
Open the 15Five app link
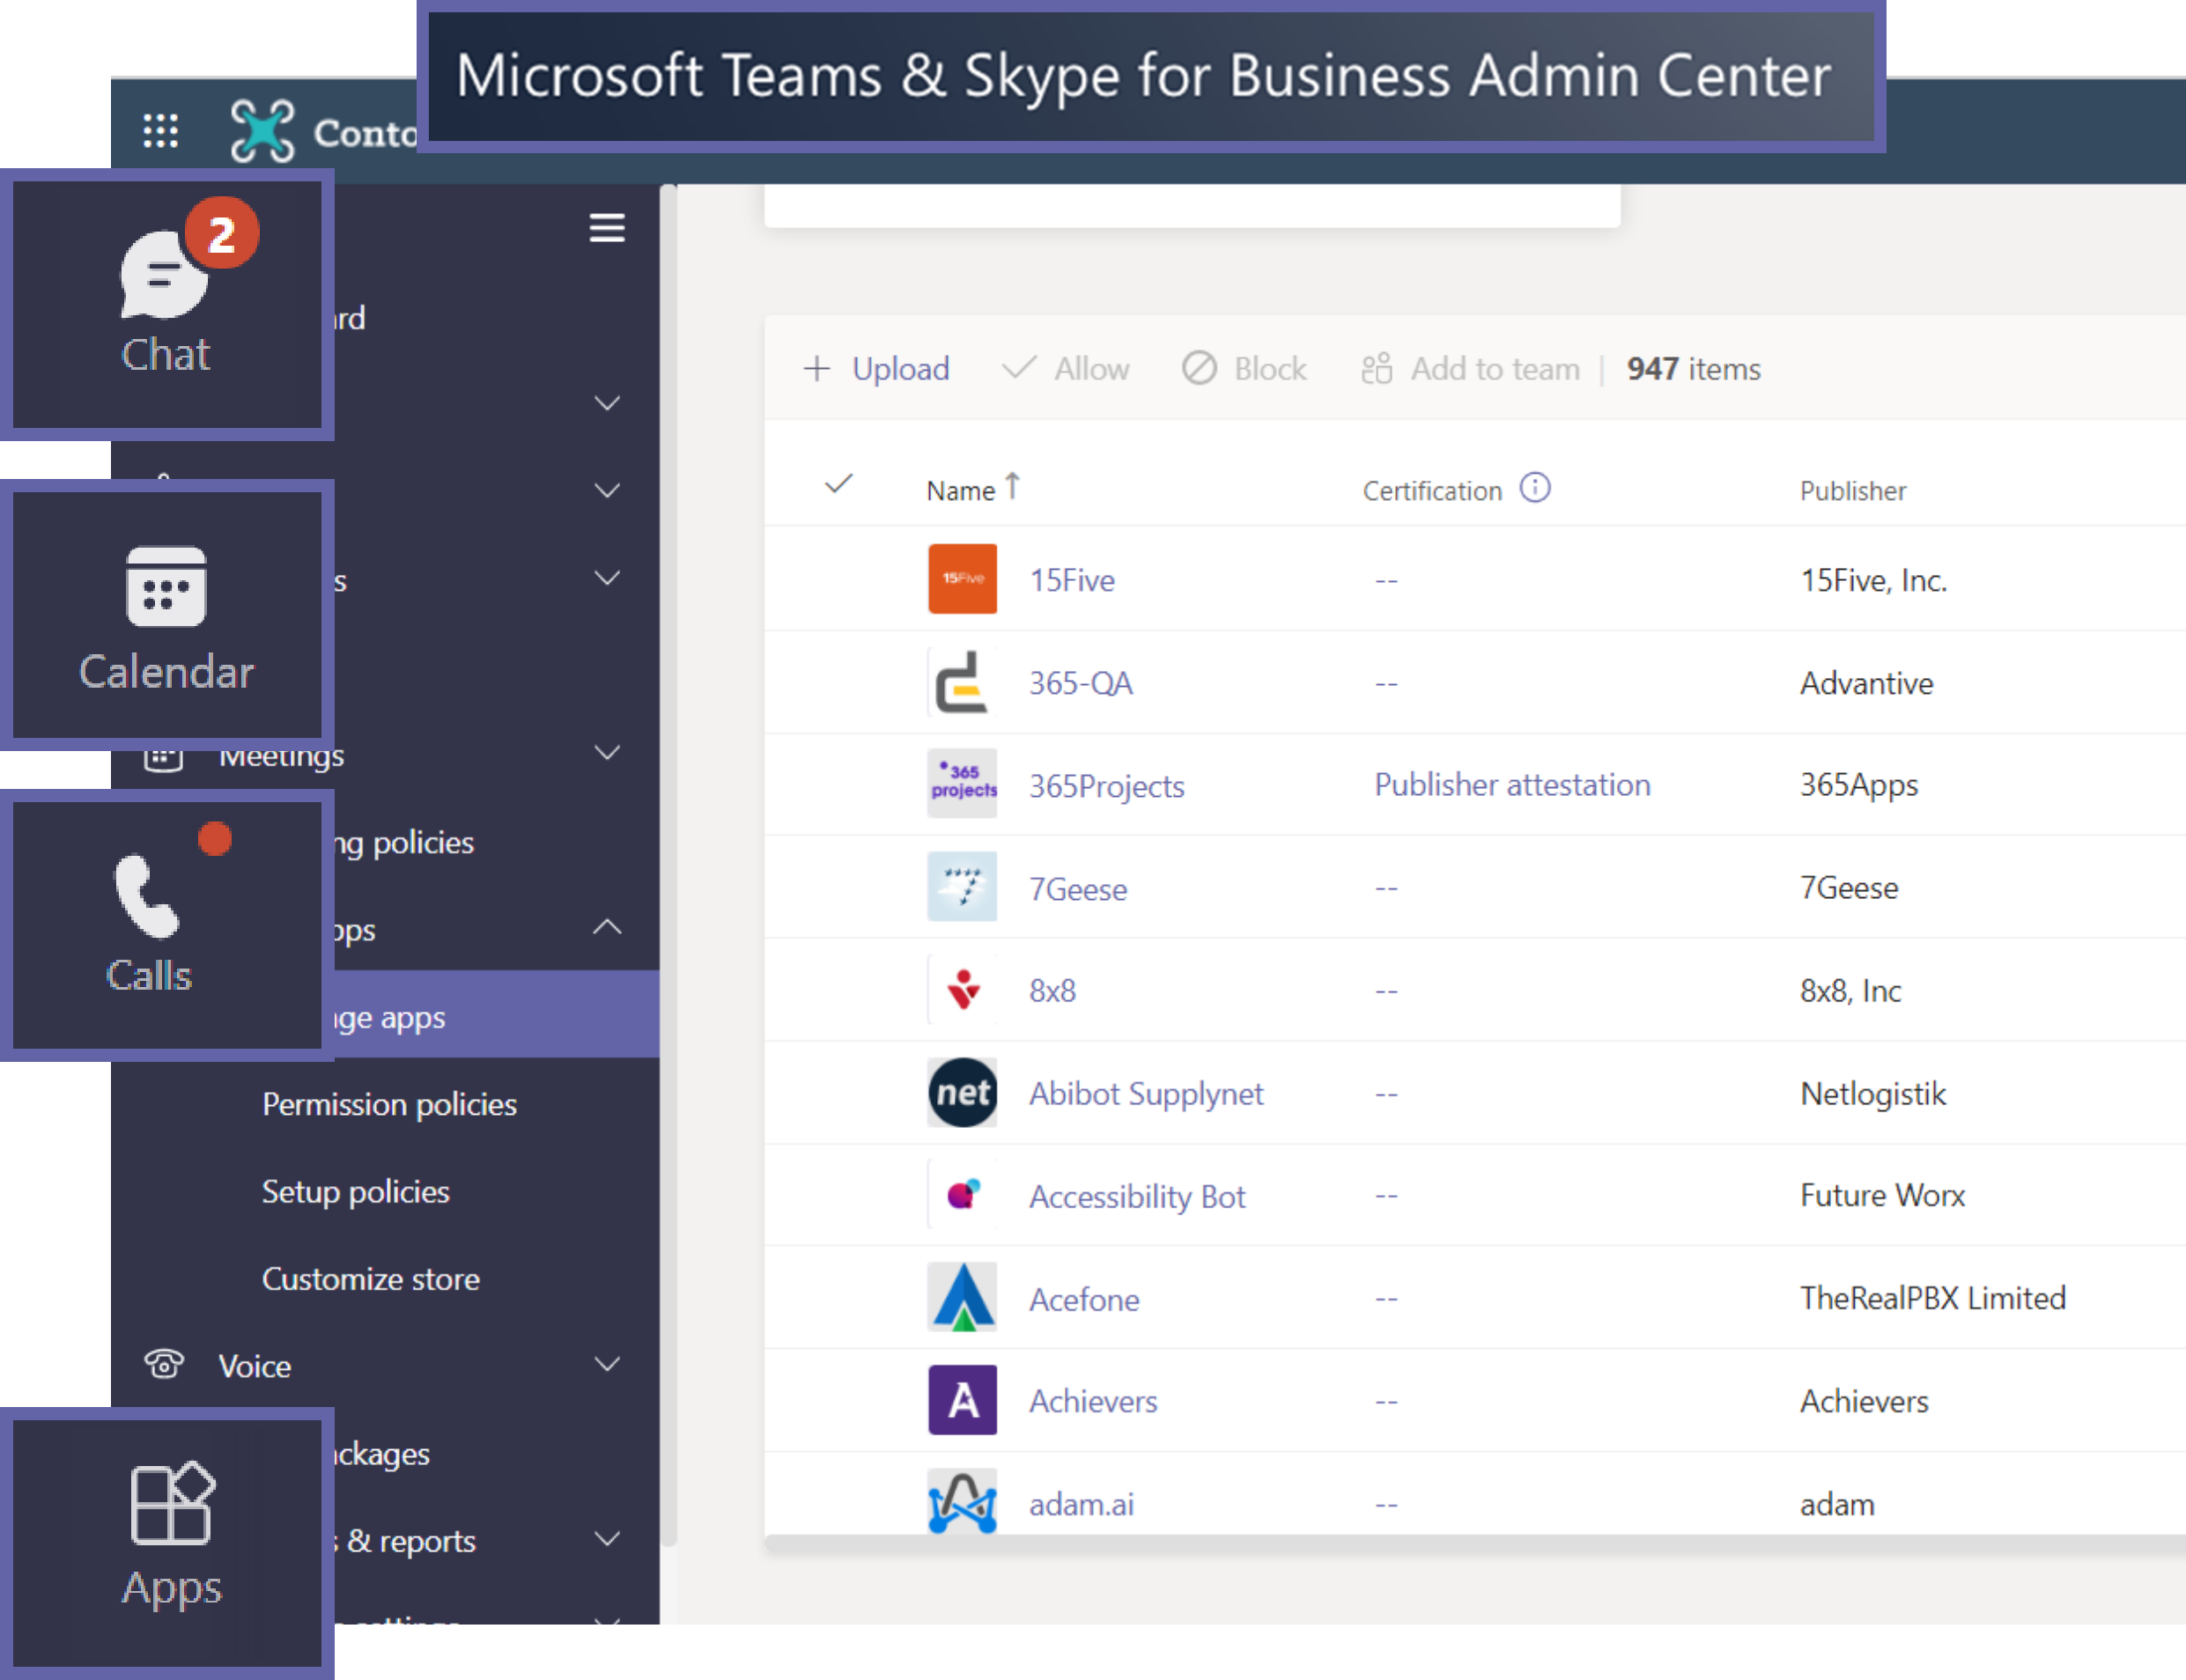pos(1072,580)
